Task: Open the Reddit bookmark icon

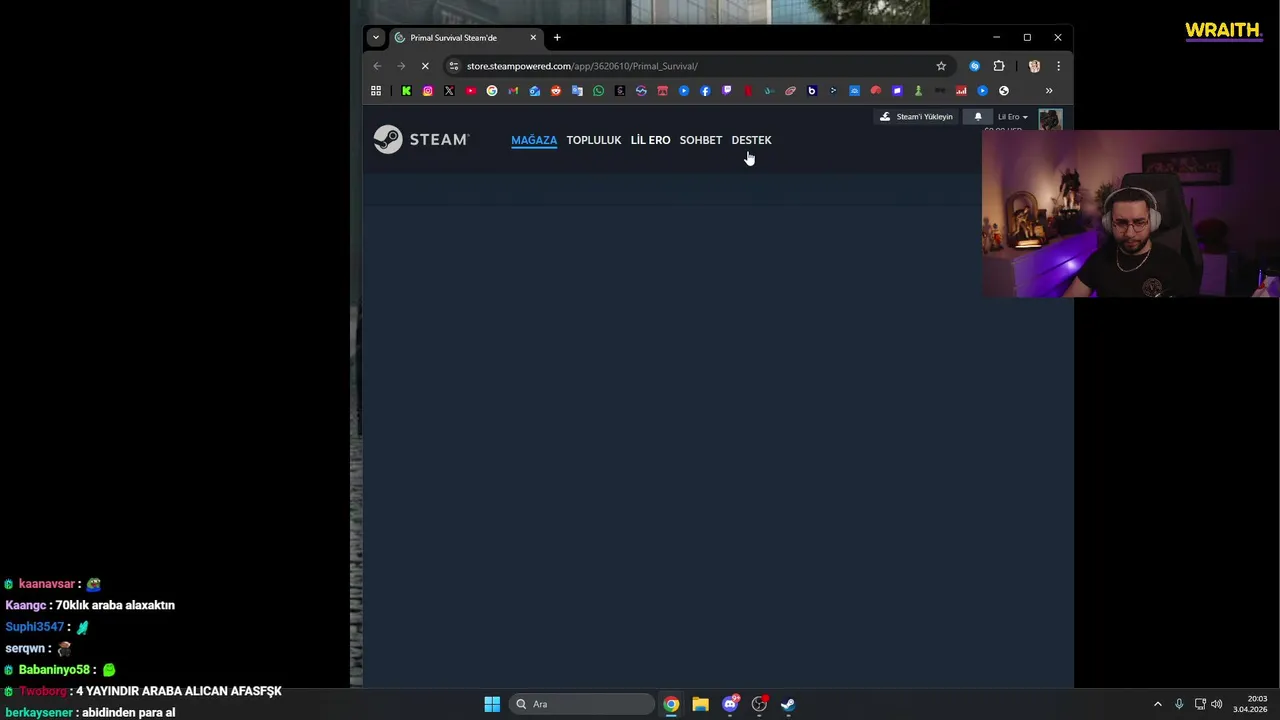Action: [x=556, y=91]
